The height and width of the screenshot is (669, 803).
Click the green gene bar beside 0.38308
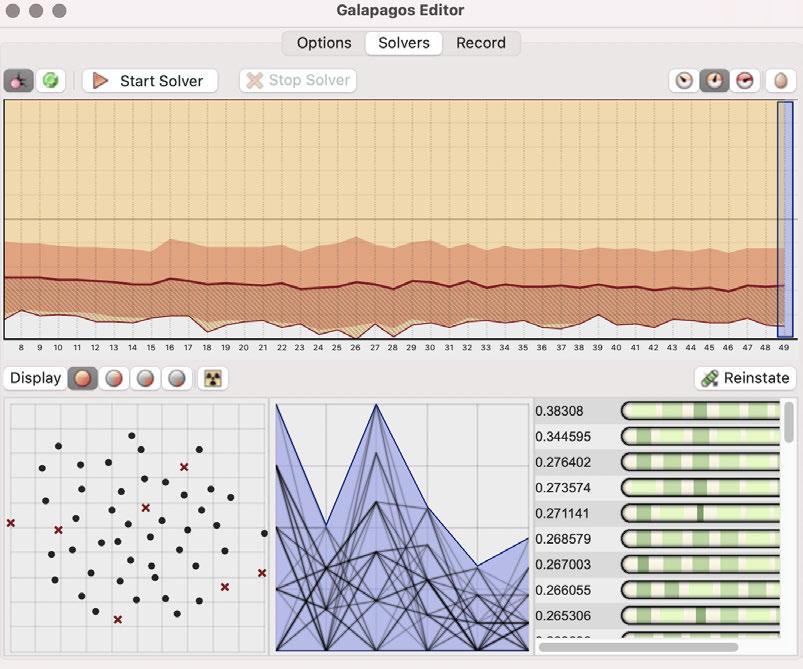701,411
